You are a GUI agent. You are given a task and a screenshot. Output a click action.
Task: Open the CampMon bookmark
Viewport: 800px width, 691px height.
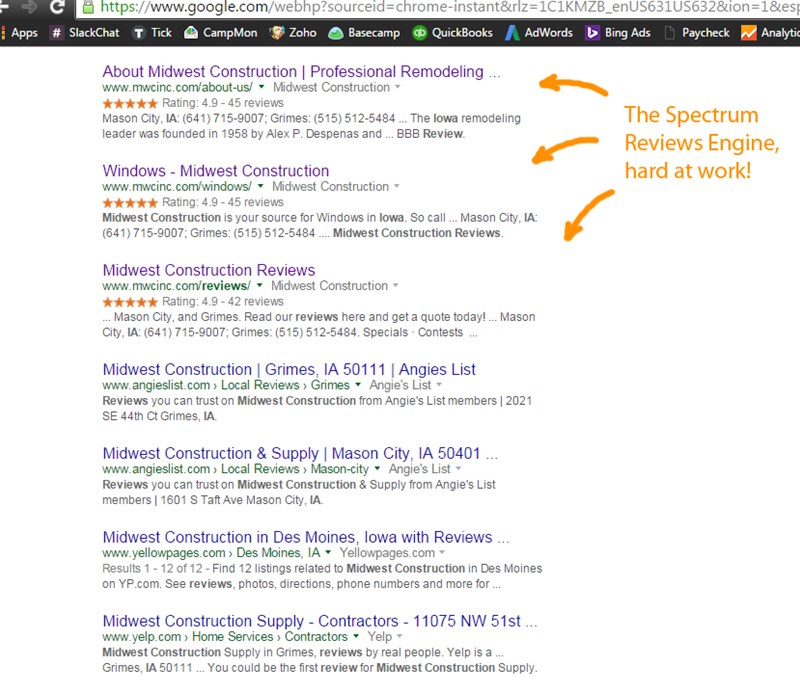point(221,32)
